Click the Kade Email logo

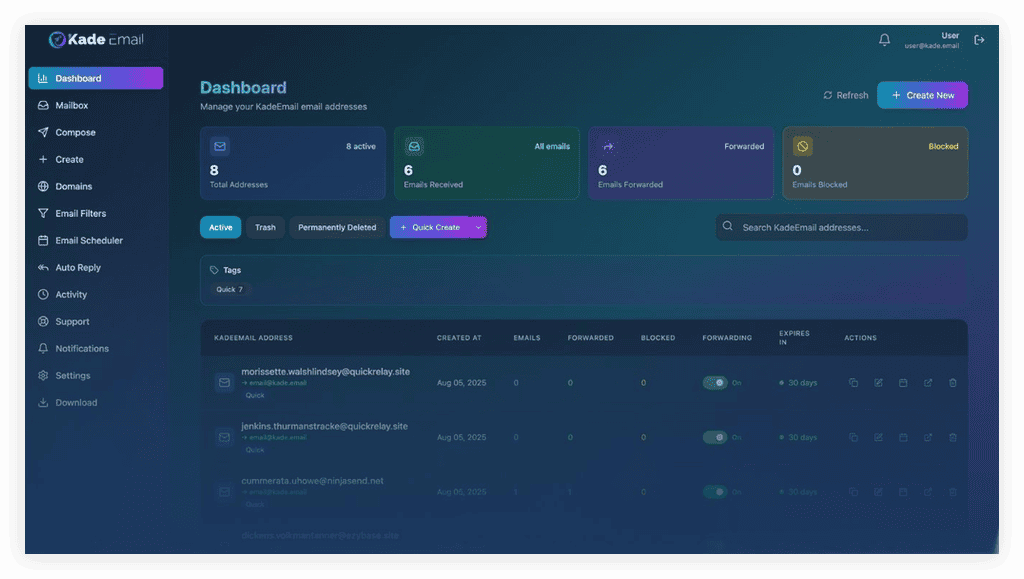(x=96, y=40)
